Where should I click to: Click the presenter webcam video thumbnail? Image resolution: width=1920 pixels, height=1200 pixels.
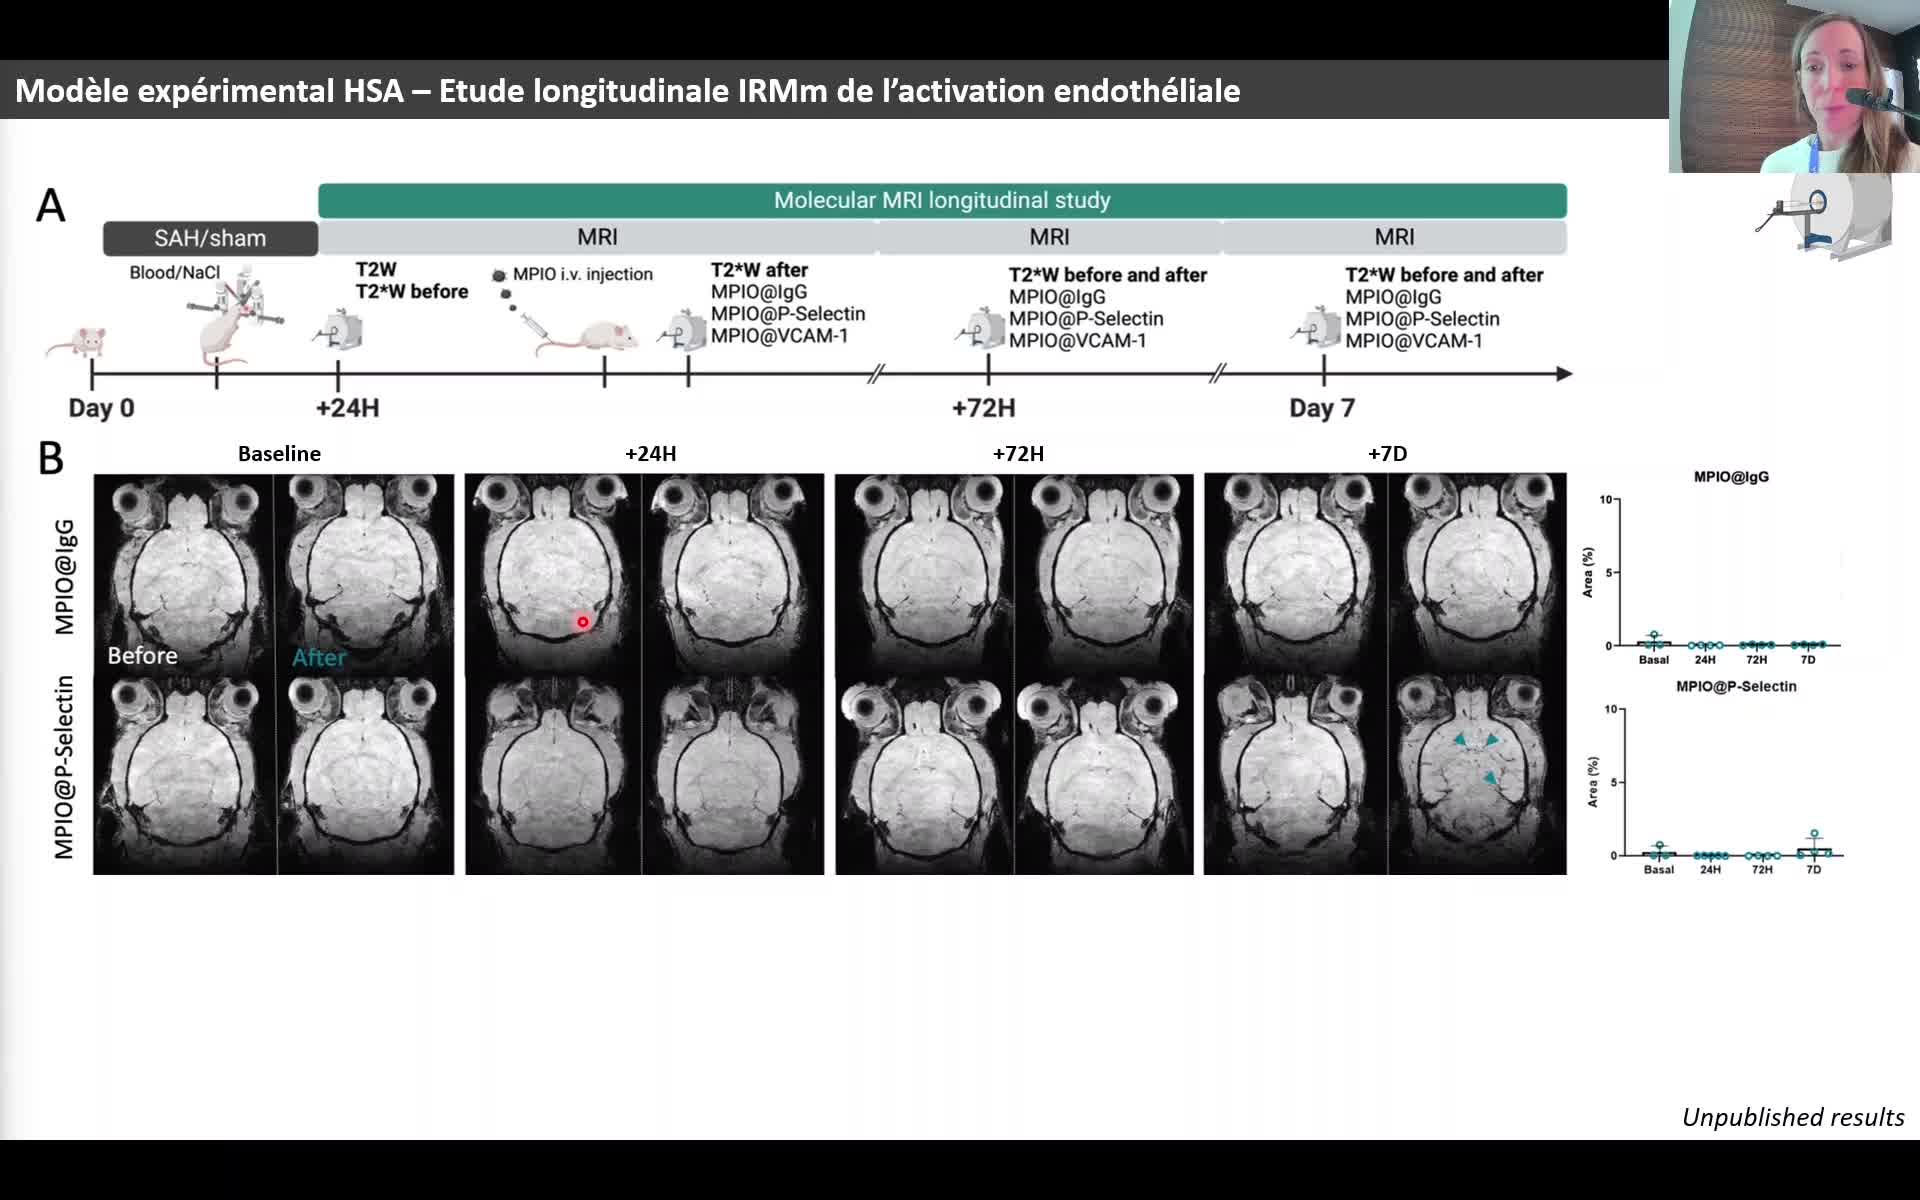tap(1793, 86)
